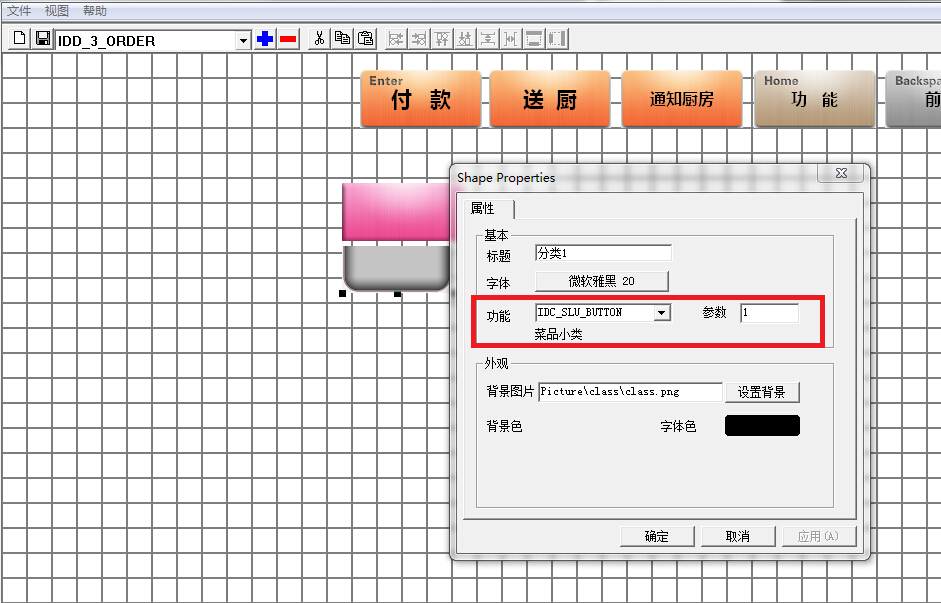Viewport: 941px width, 603px height.
Task: Click the red minus remove icon
Action: (x=288, y=40)
